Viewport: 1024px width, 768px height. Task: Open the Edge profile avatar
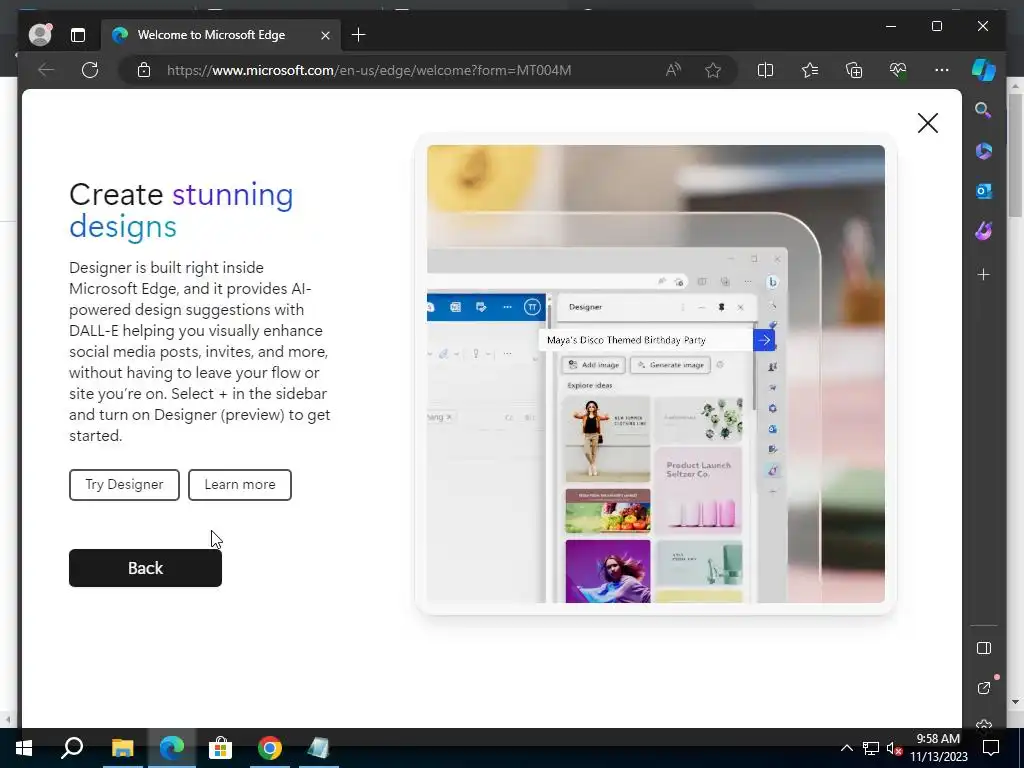click(x=40, y=35)
